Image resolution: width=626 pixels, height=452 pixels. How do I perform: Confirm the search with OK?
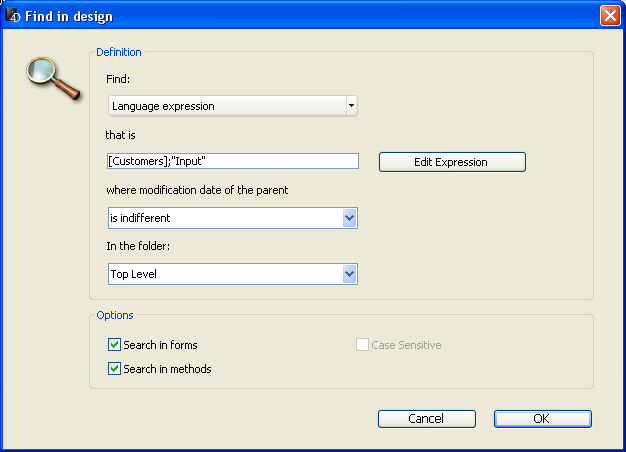(542, 419)
